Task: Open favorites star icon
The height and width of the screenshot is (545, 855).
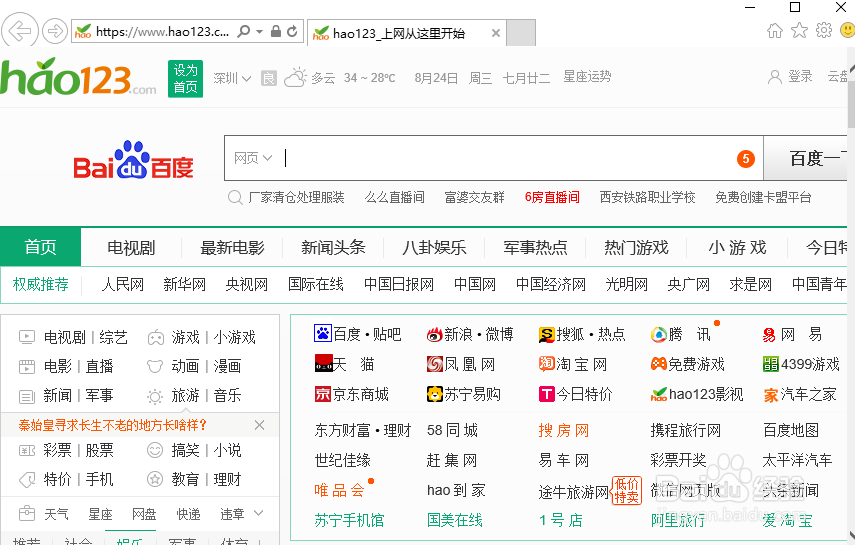Action: [799, 31]
